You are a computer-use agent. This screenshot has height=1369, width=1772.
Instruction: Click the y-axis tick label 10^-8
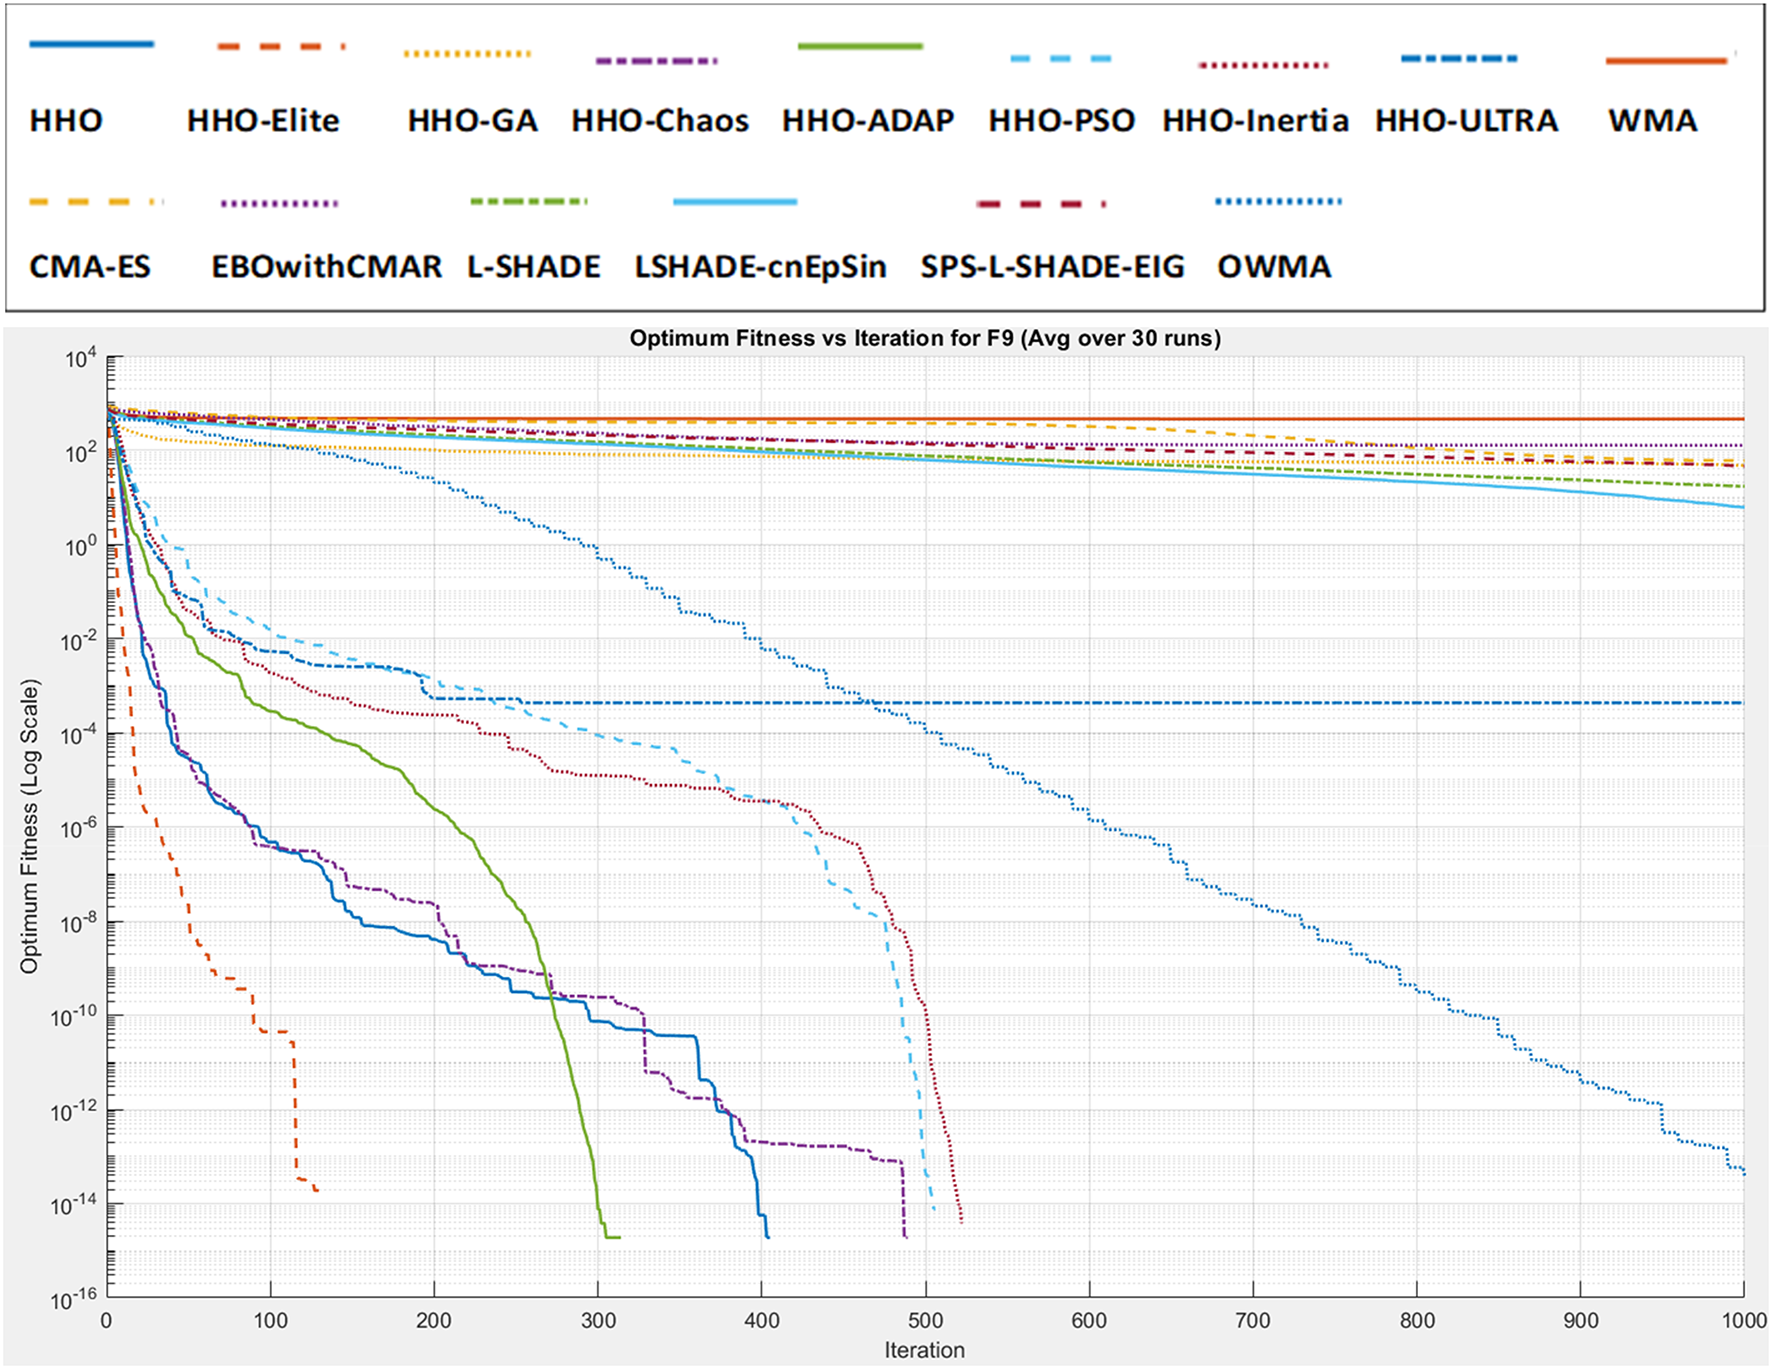pyautogui.click(x=78, y=922)
